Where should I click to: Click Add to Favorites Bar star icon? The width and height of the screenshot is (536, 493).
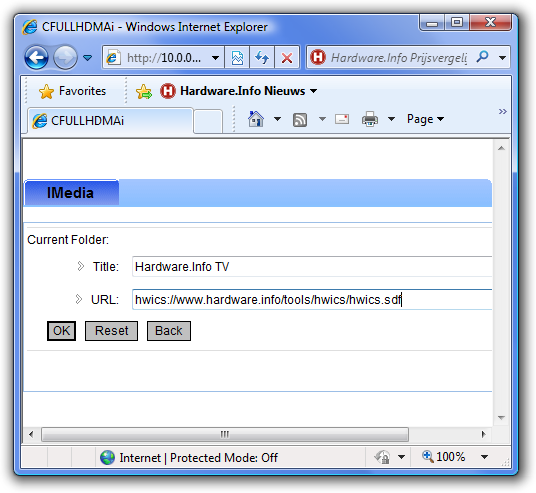pyautogui.click(x=144, y=91)
